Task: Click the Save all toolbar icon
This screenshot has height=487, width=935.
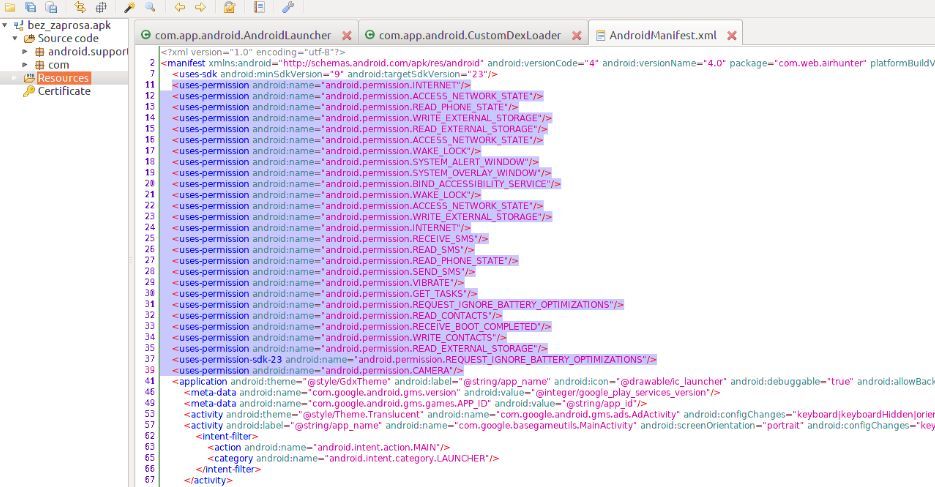Action: (x=30, y=7)
